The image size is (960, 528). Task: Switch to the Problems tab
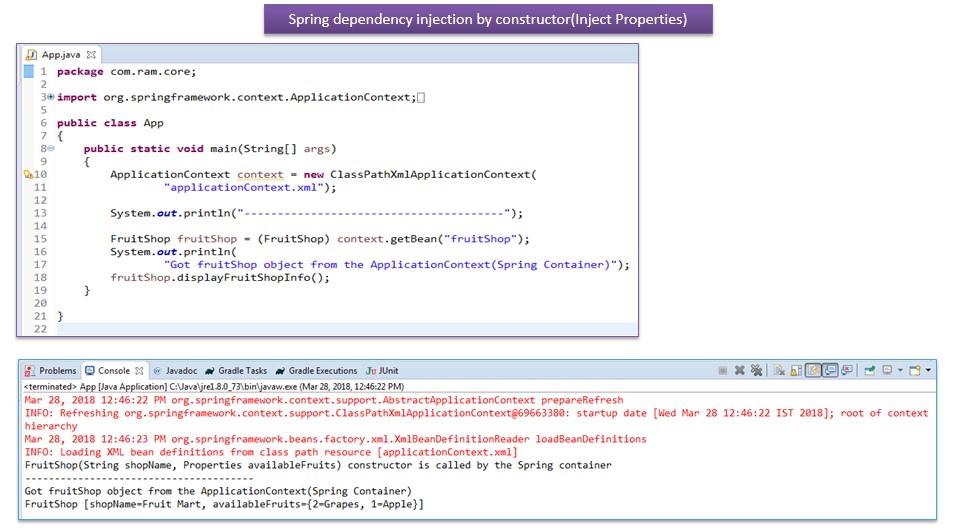pos(50,371)
